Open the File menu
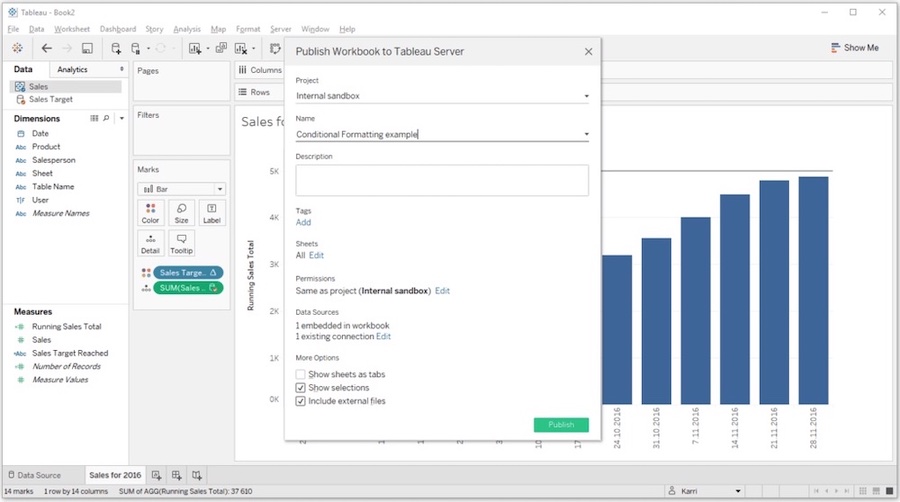The height and width of the screenshot is (502, 900). tap(13, 29)
